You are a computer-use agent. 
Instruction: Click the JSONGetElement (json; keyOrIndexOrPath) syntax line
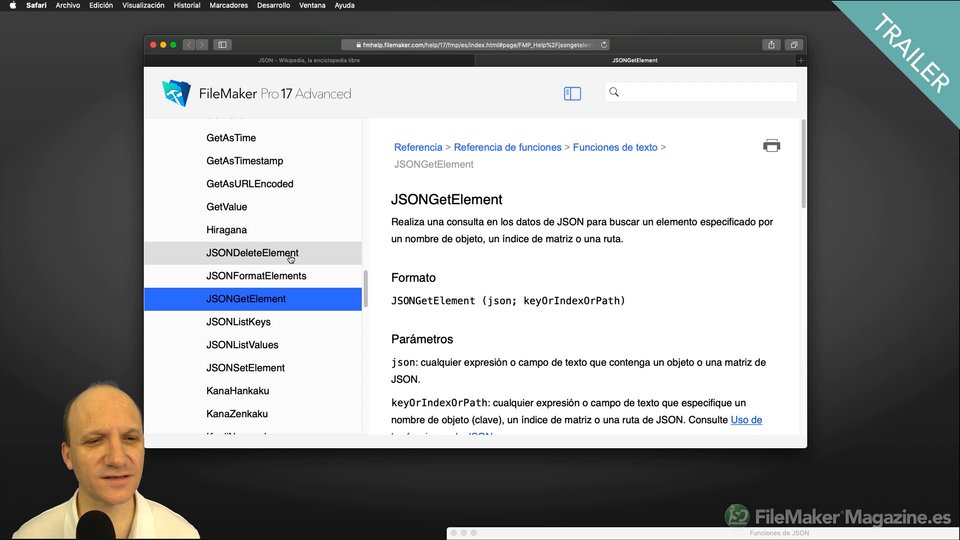(x=508, y=301)
